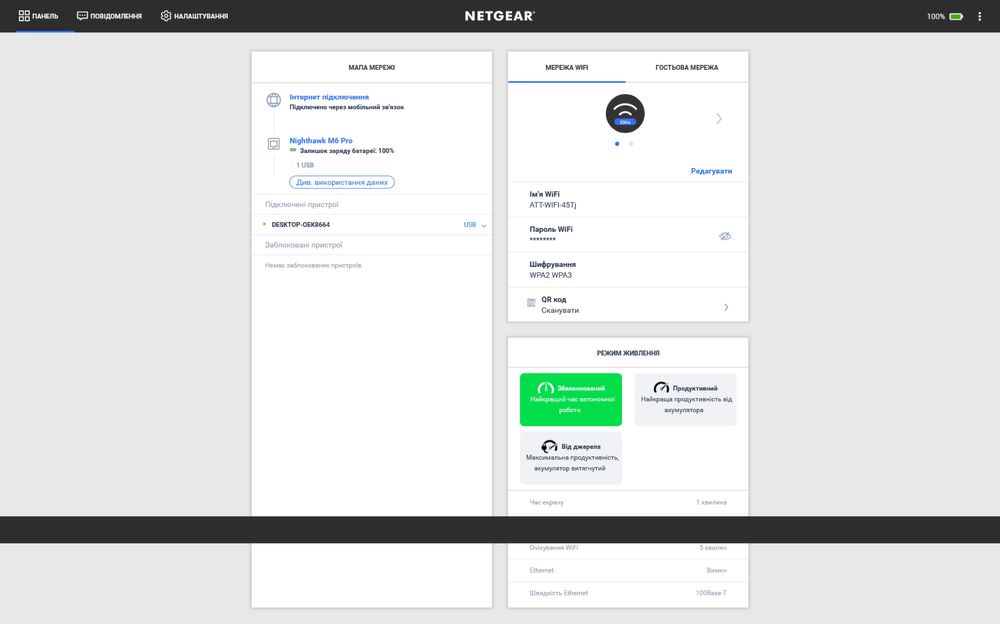Click the Ethernet Вимкн row
Screen dimensions: 1000x624
[628, 570]
